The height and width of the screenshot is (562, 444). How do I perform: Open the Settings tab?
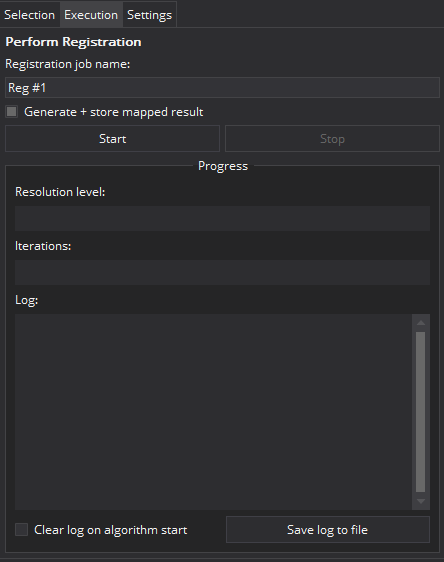149,15
